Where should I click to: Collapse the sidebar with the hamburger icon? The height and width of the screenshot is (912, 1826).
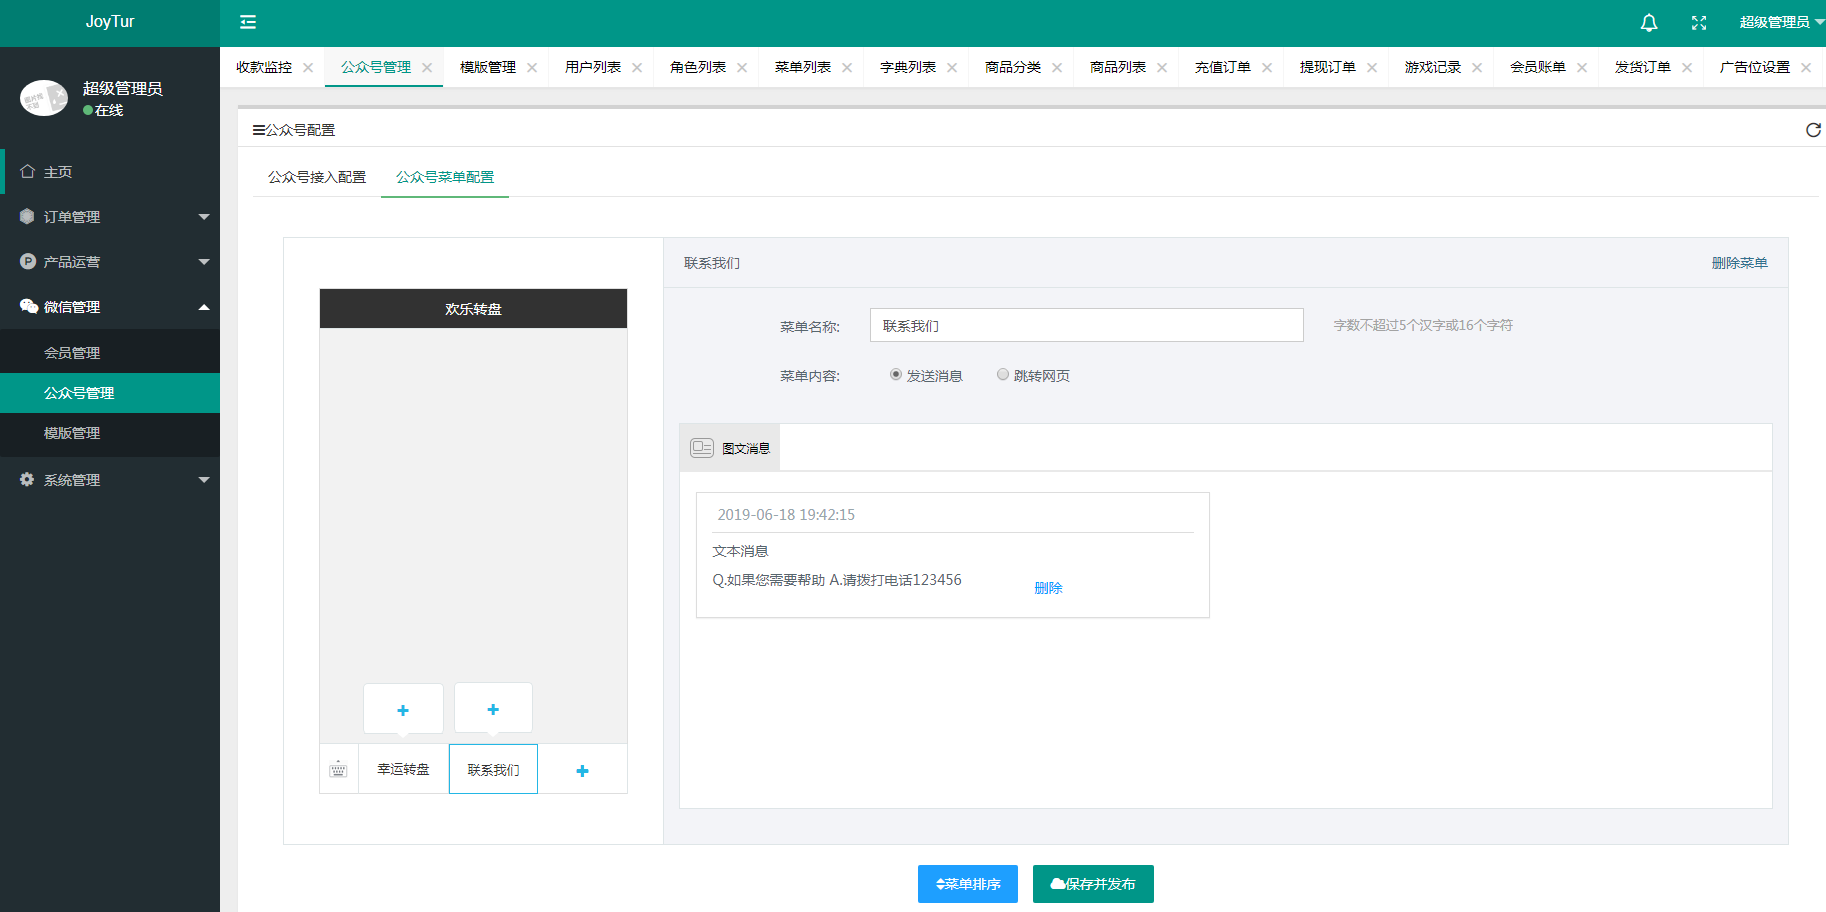point(248,22)
